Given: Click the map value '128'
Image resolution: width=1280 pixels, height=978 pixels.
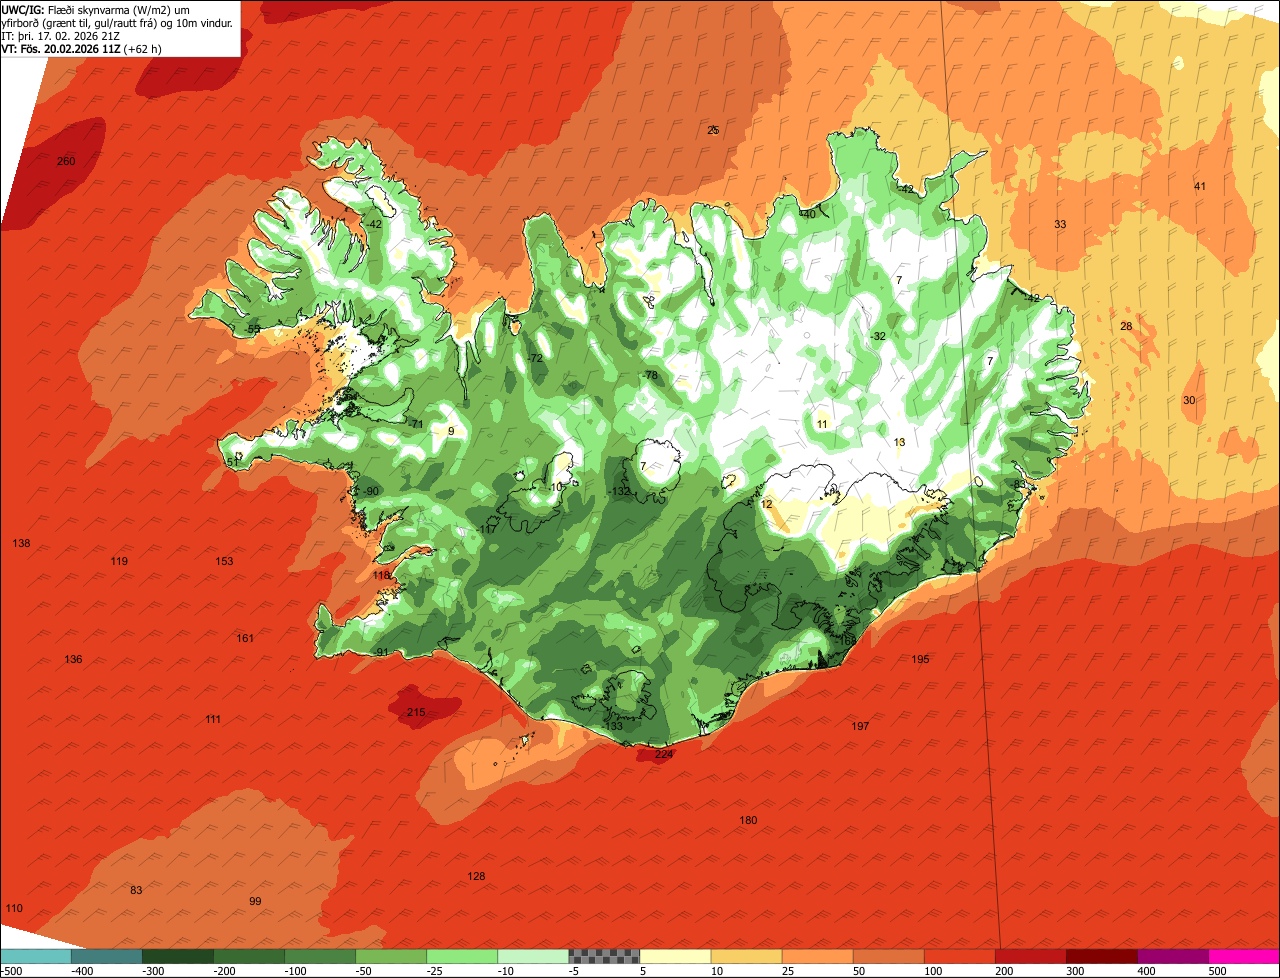Looking at the screenshot, I should (476, 876).
